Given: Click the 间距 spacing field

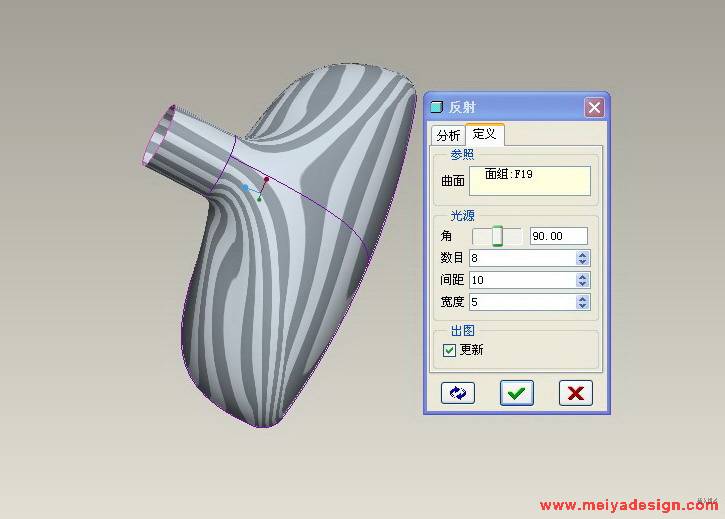Looking at the screenshot, I should coord(523,280).
